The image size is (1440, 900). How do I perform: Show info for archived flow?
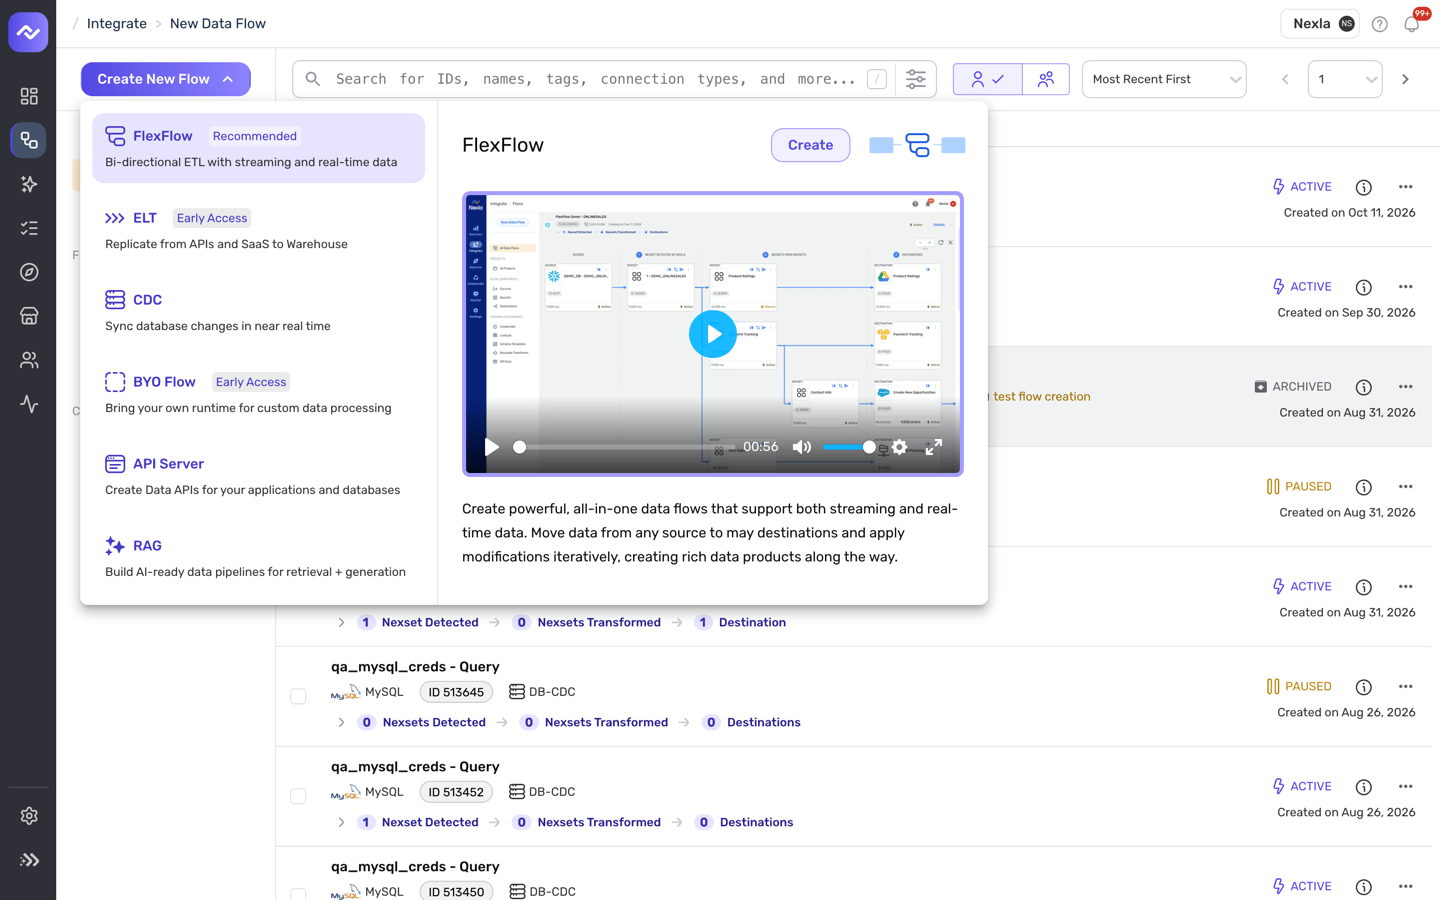[x=1363, y=387]
